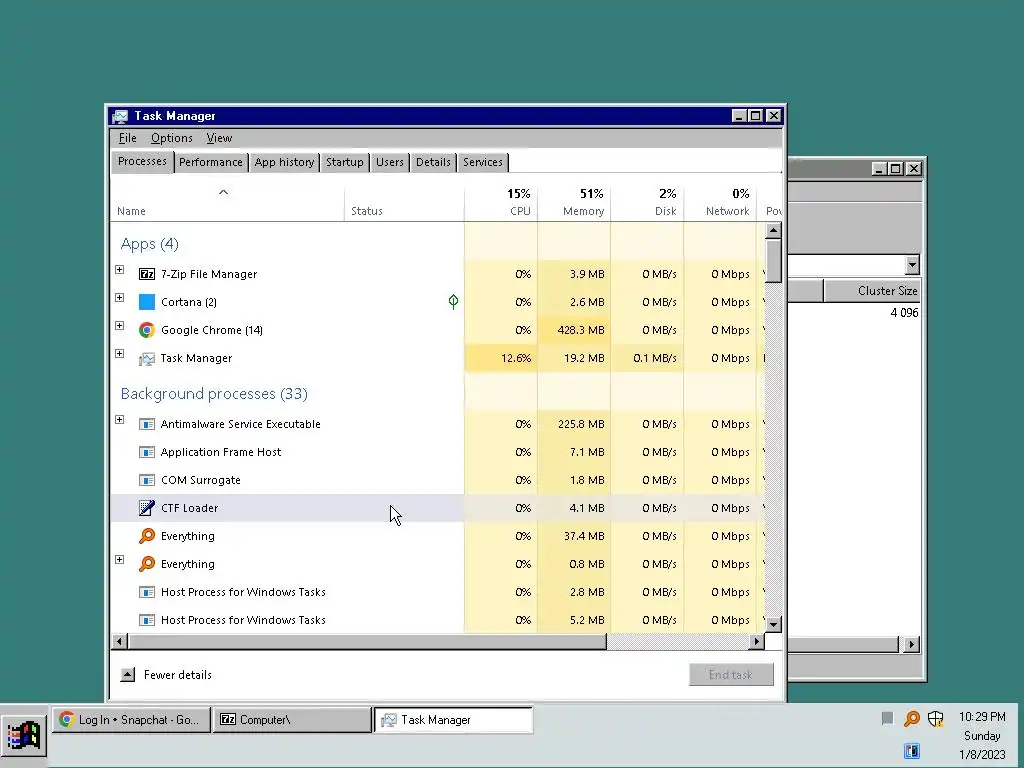Expand Antimalware Service Executable group
This screenshot has width=1024, height=768.
pyautogui.click(x=120, y=420)
